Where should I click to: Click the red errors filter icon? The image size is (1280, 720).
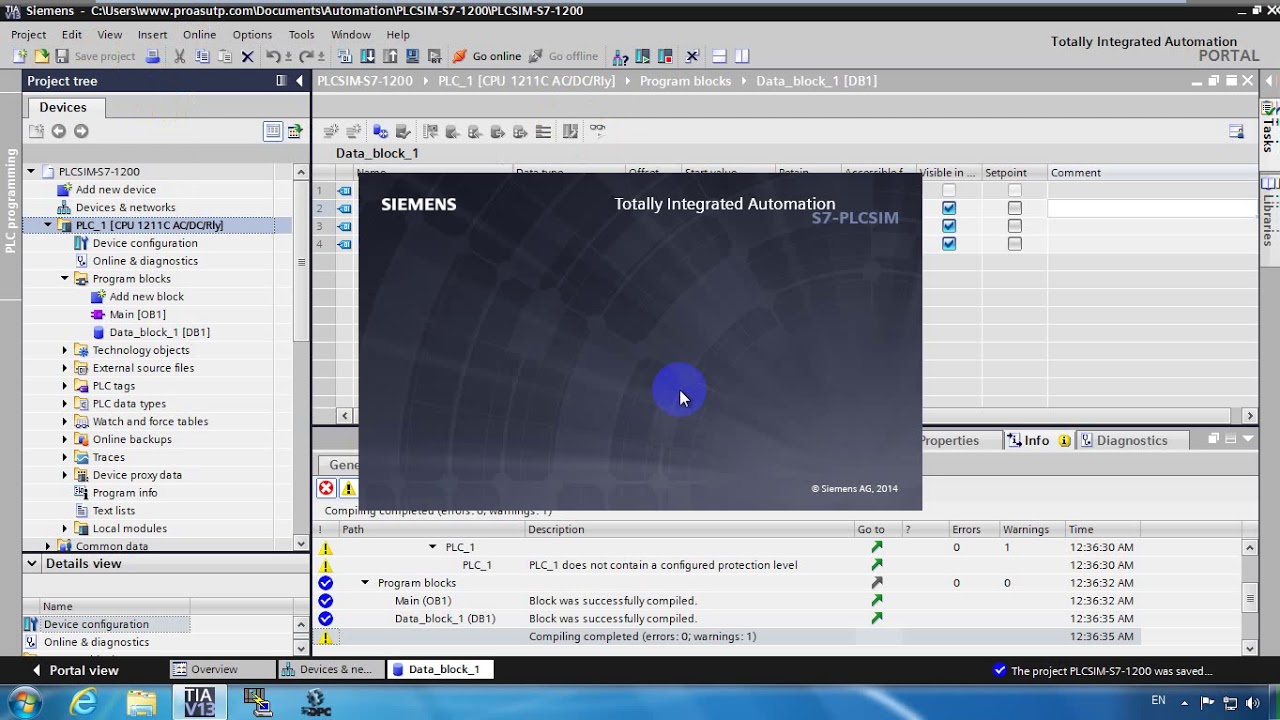[x=326, y=488]
